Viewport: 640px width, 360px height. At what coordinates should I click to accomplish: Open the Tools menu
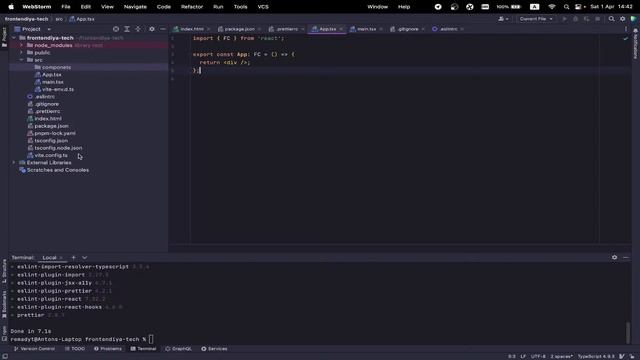click(240, 7)
